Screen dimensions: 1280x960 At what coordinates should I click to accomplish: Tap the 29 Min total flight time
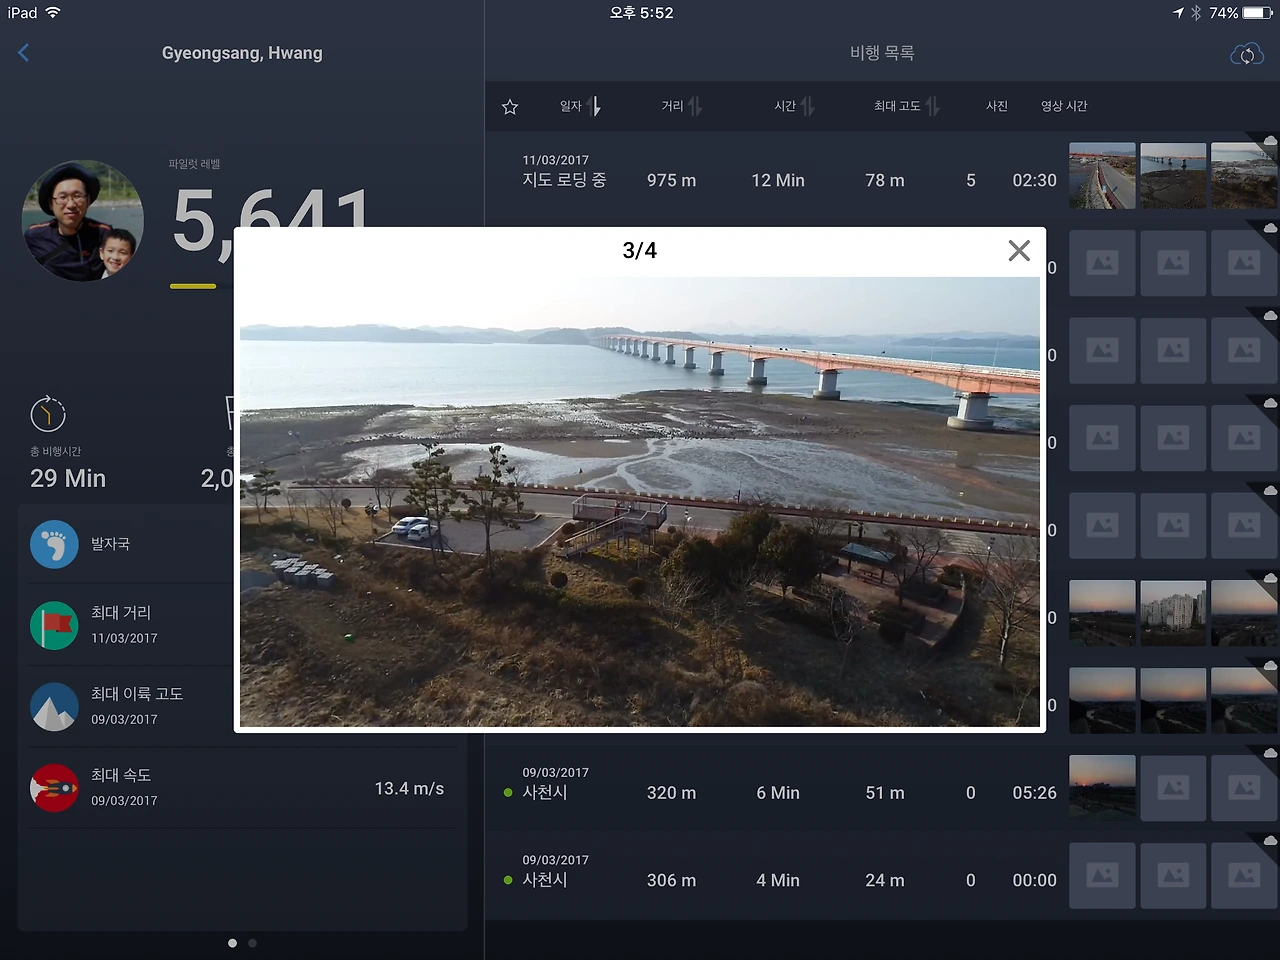tap(68, 478)
